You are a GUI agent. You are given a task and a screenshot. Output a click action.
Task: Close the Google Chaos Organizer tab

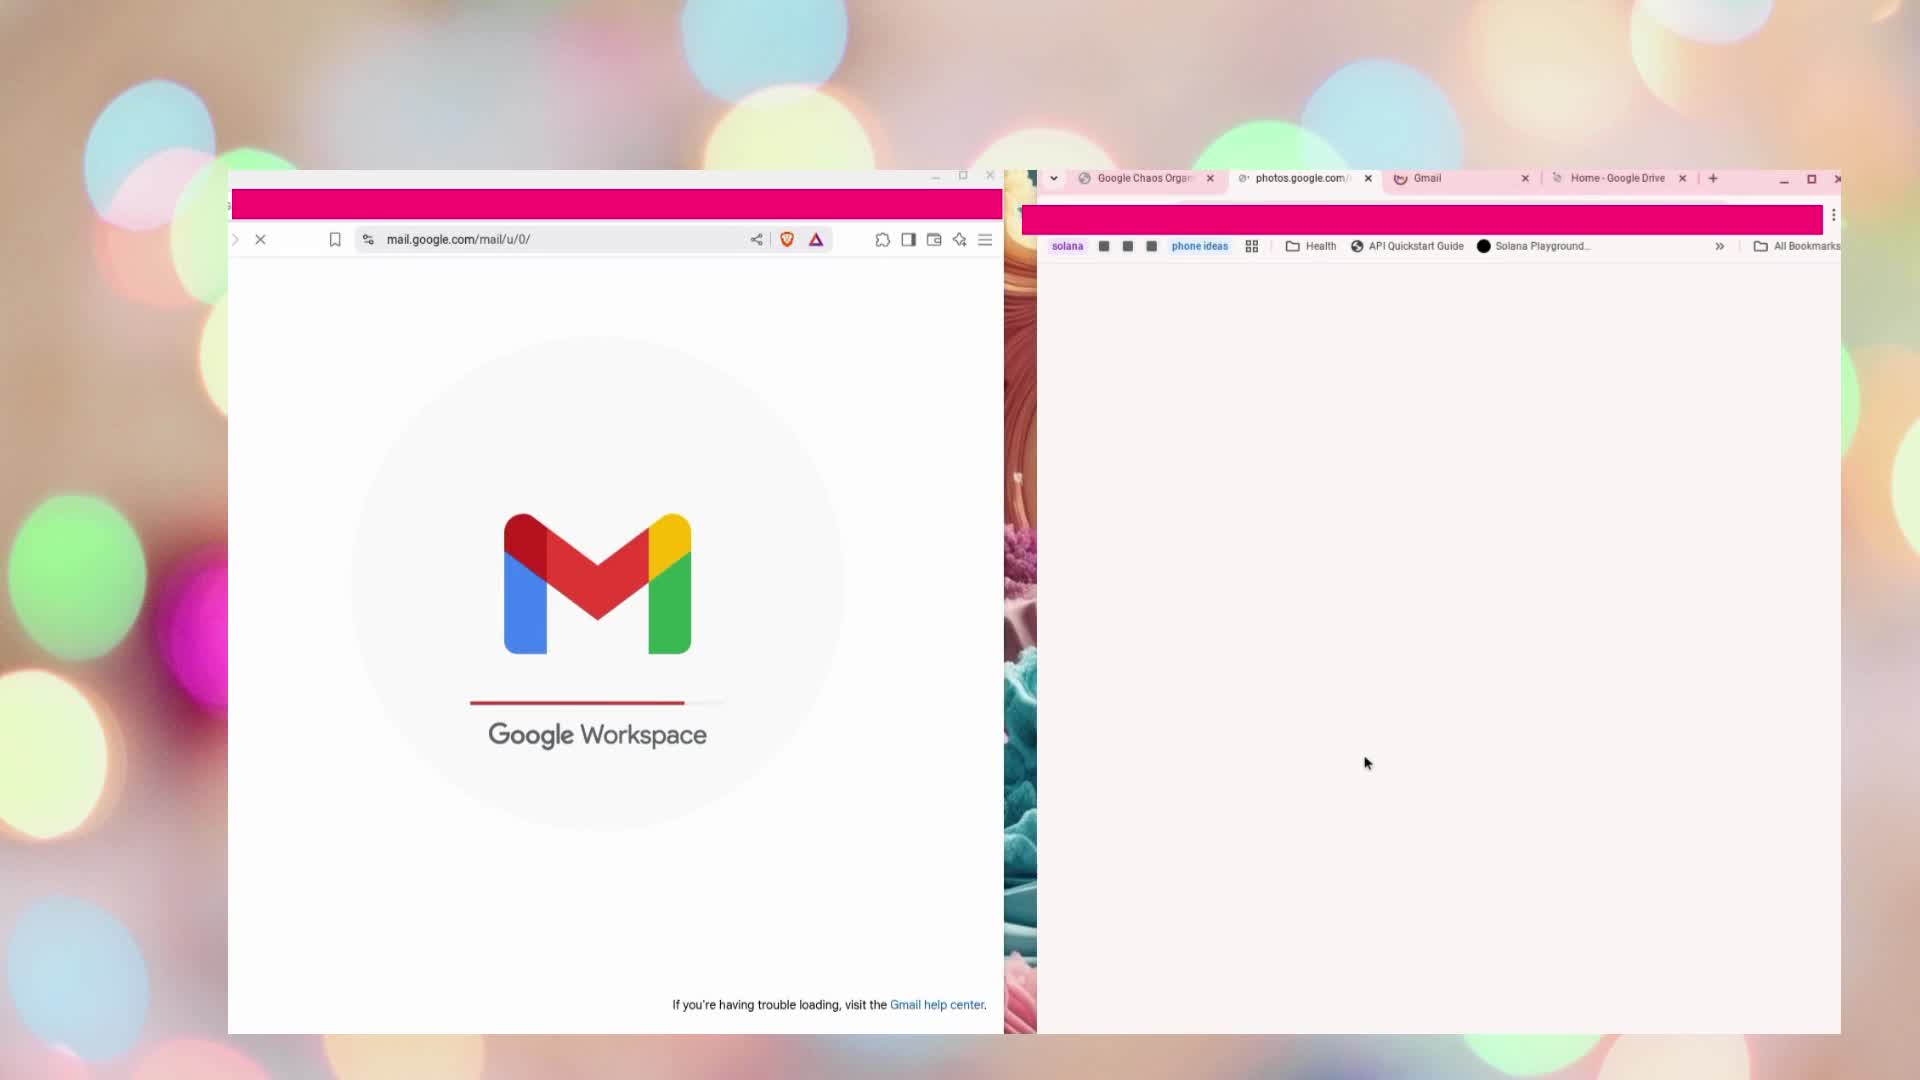click(x=1210, y=179)
